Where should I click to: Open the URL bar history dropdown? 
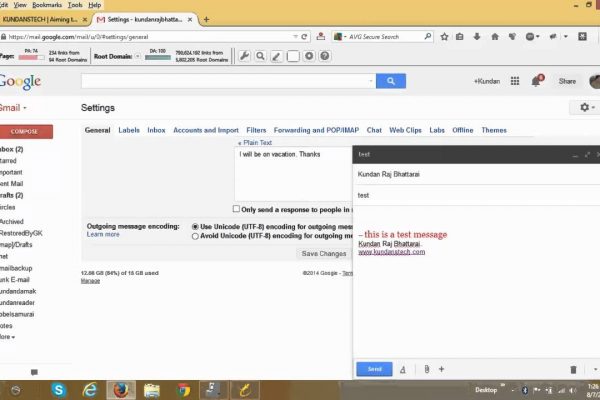click(x=295, y=37)
